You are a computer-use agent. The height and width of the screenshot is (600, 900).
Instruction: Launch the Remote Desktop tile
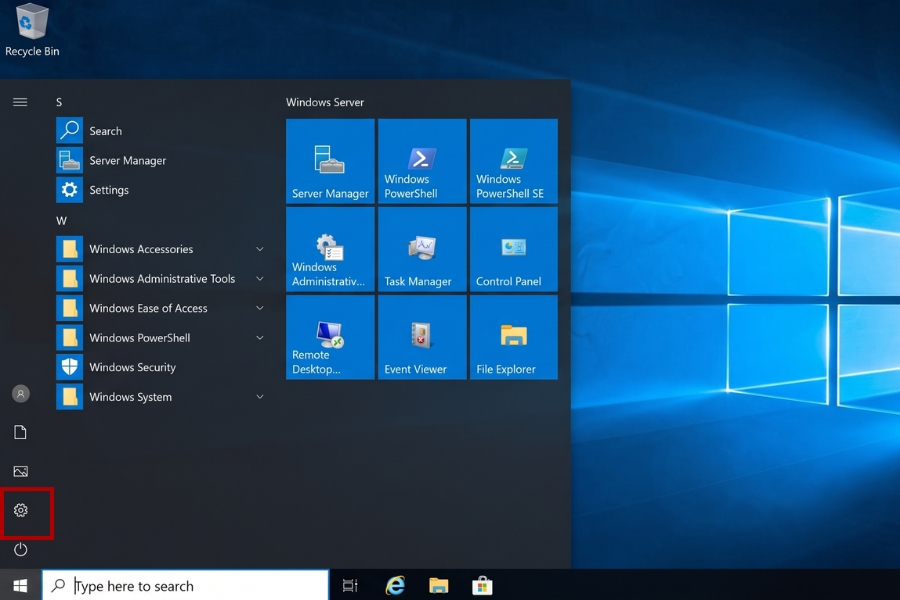click(x=330, y=337)
